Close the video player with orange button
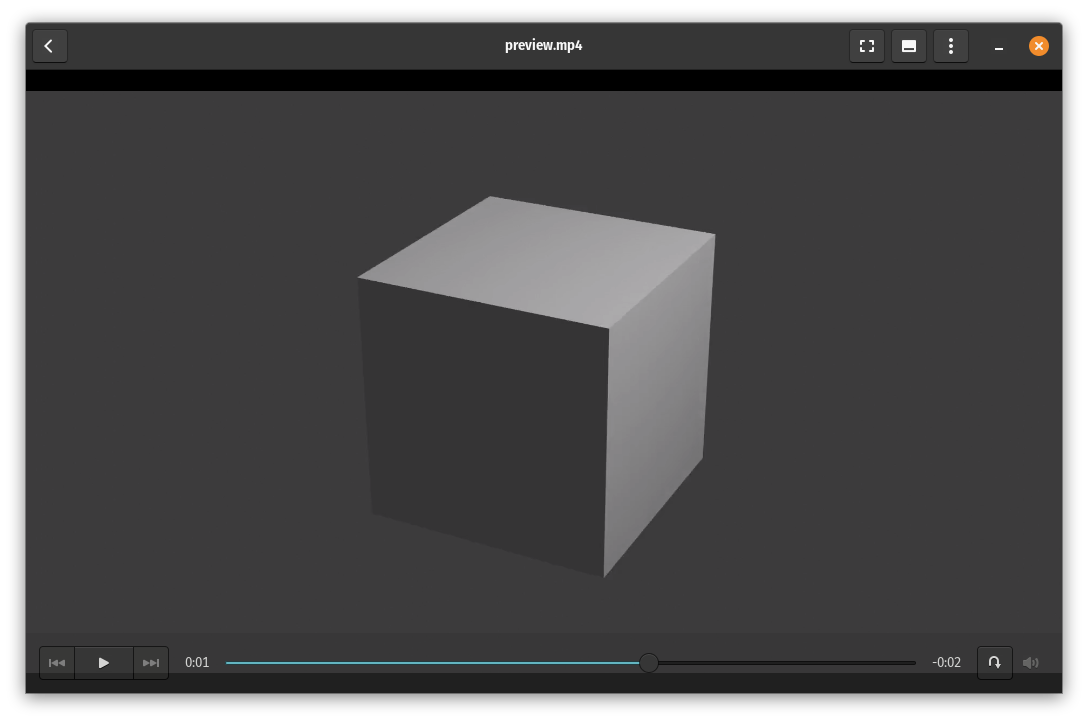The image size is (1088, 722). pos(1039,46)
